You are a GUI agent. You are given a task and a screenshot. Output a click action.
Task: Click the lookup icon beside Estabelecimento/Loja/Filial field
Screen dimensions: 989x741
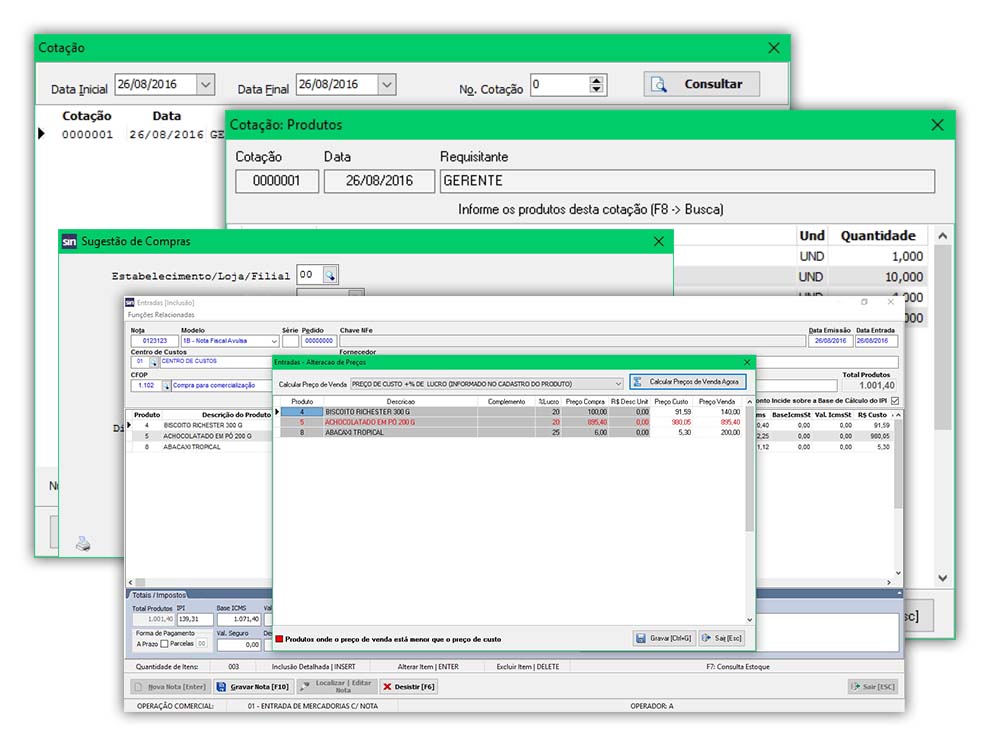[330, 275]
